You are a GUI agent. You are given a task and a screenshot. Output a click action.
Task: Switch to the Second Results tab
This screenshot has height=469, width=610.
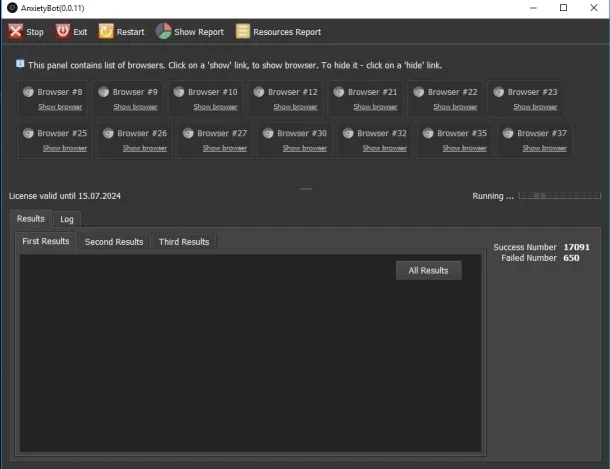coord(114,242)
